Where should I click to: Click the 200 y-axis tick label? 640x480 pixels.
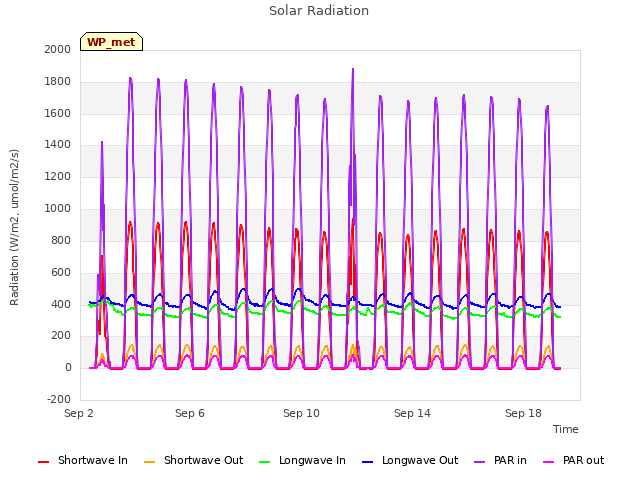61,336
